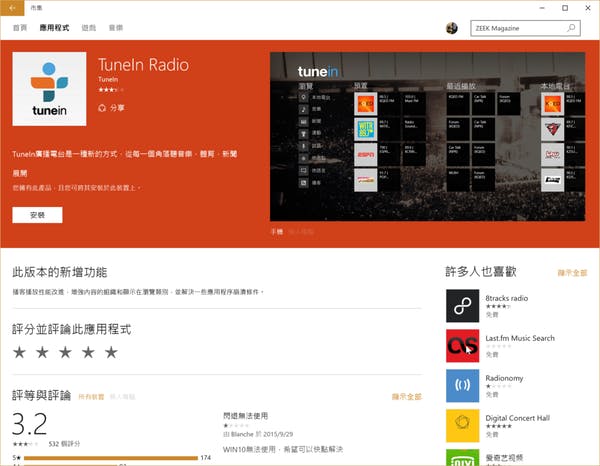Screen dimensions: 600x466
Task: Install TuneIn Radio with 安裝 button
Action: [x=38, y=215]
